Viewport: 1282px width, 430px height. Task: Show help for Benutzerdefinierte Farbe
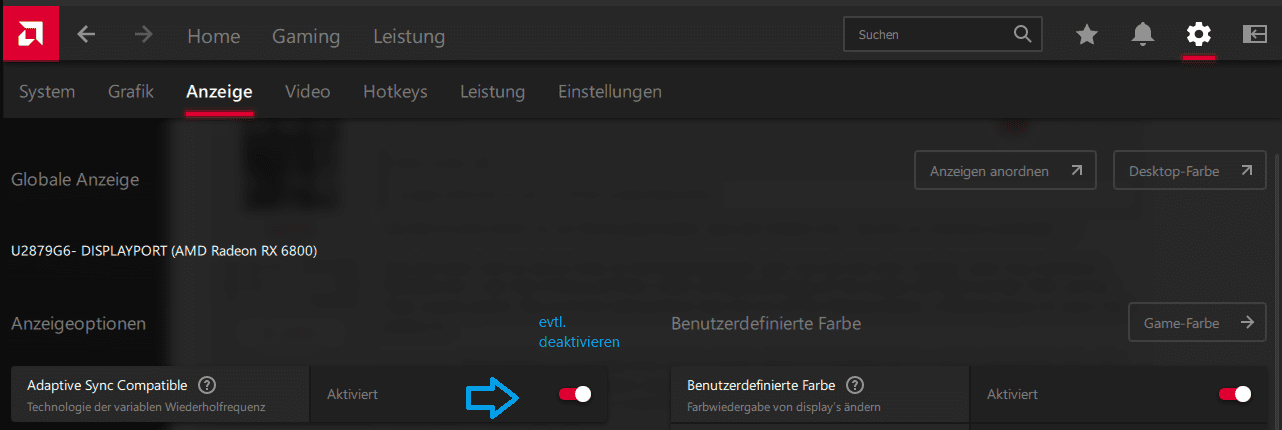(x=855, y=385)
